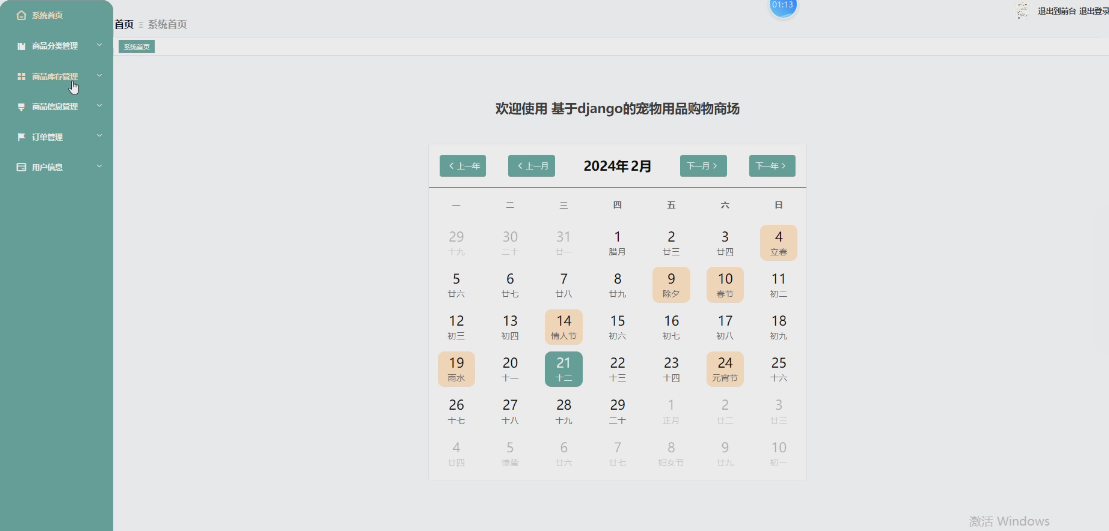The width and height of the screenshot is (1109, 531).
Task: Click the flag icon for 订单管理
Action: click(x=21, y=137)
